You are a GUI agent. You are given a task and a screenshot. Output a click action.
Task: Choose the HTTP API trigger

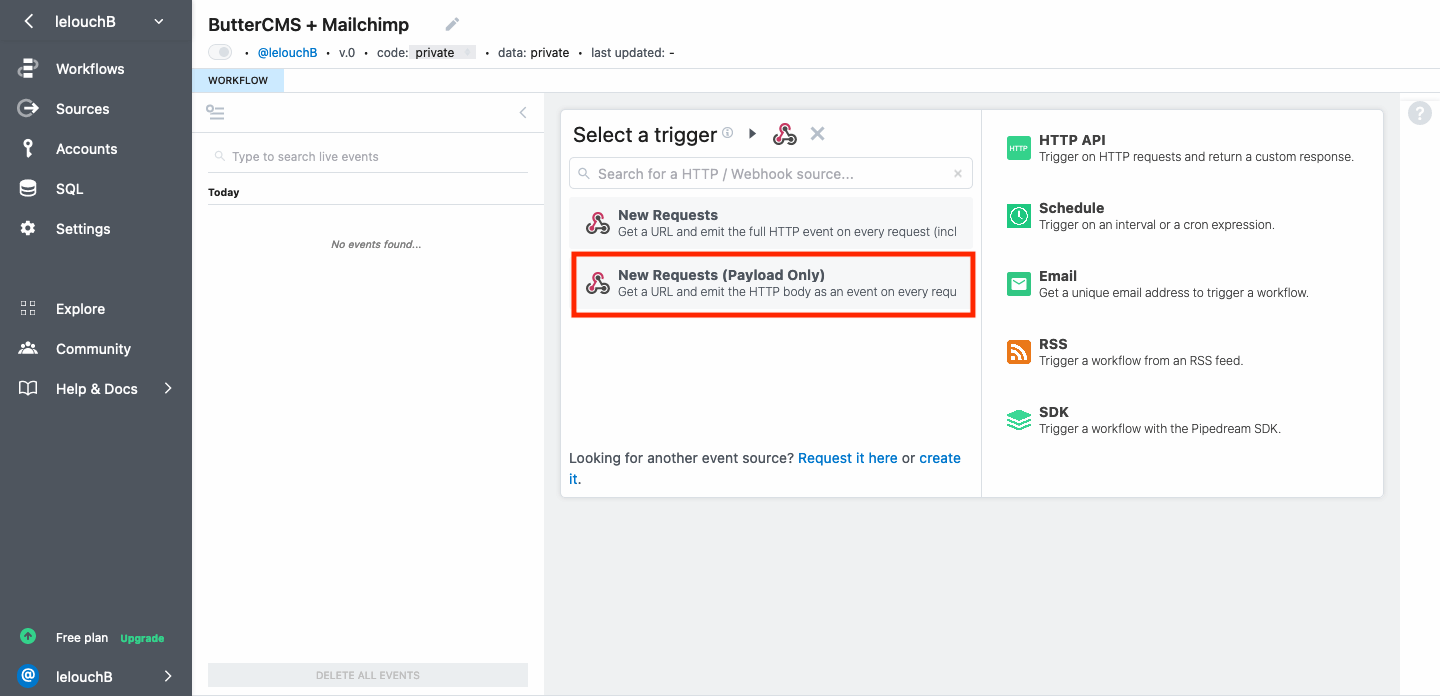point(1182,148)
